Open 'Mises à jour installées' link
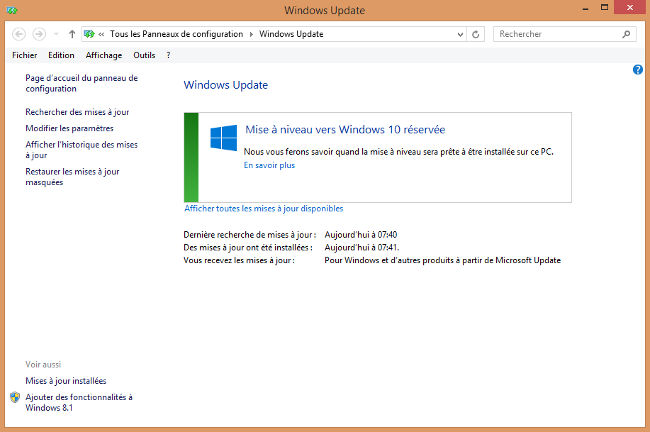The image size is (650, 432). tap(66, 381)
